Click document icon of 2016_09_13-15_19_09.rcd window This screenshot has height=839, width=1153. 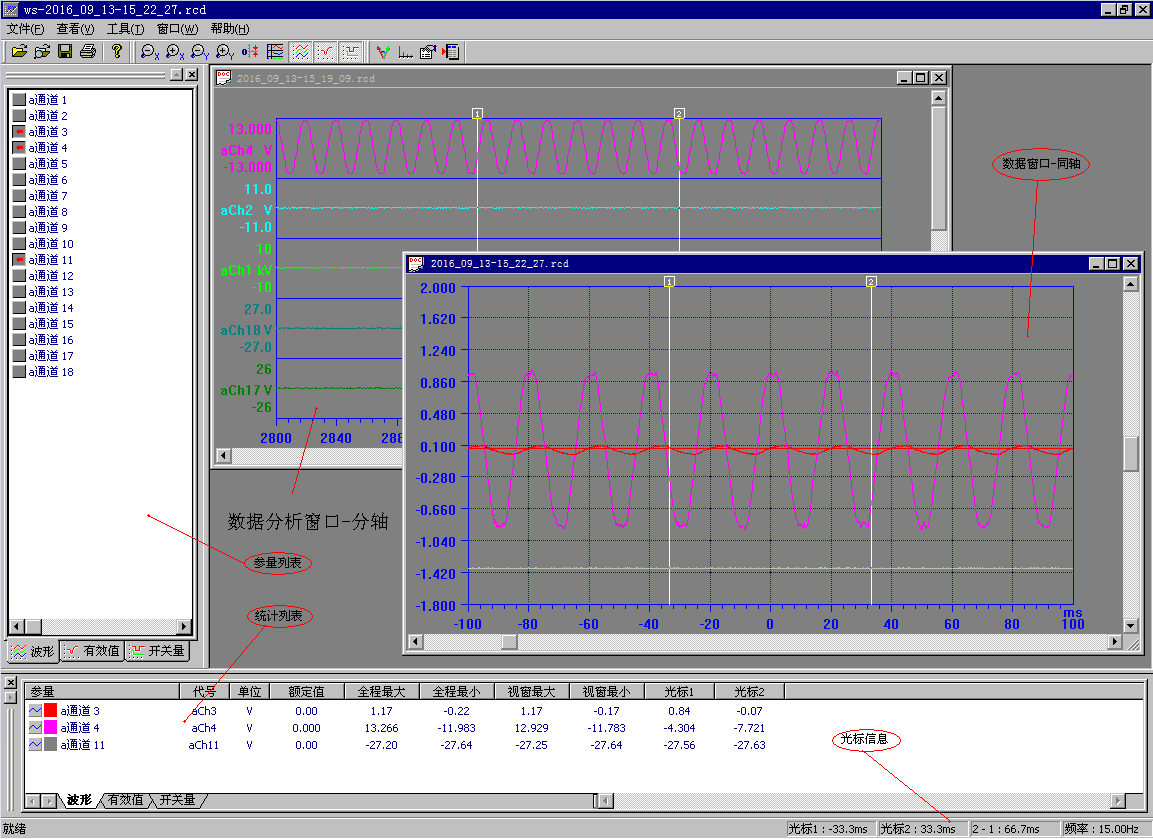tap(224, 78)
